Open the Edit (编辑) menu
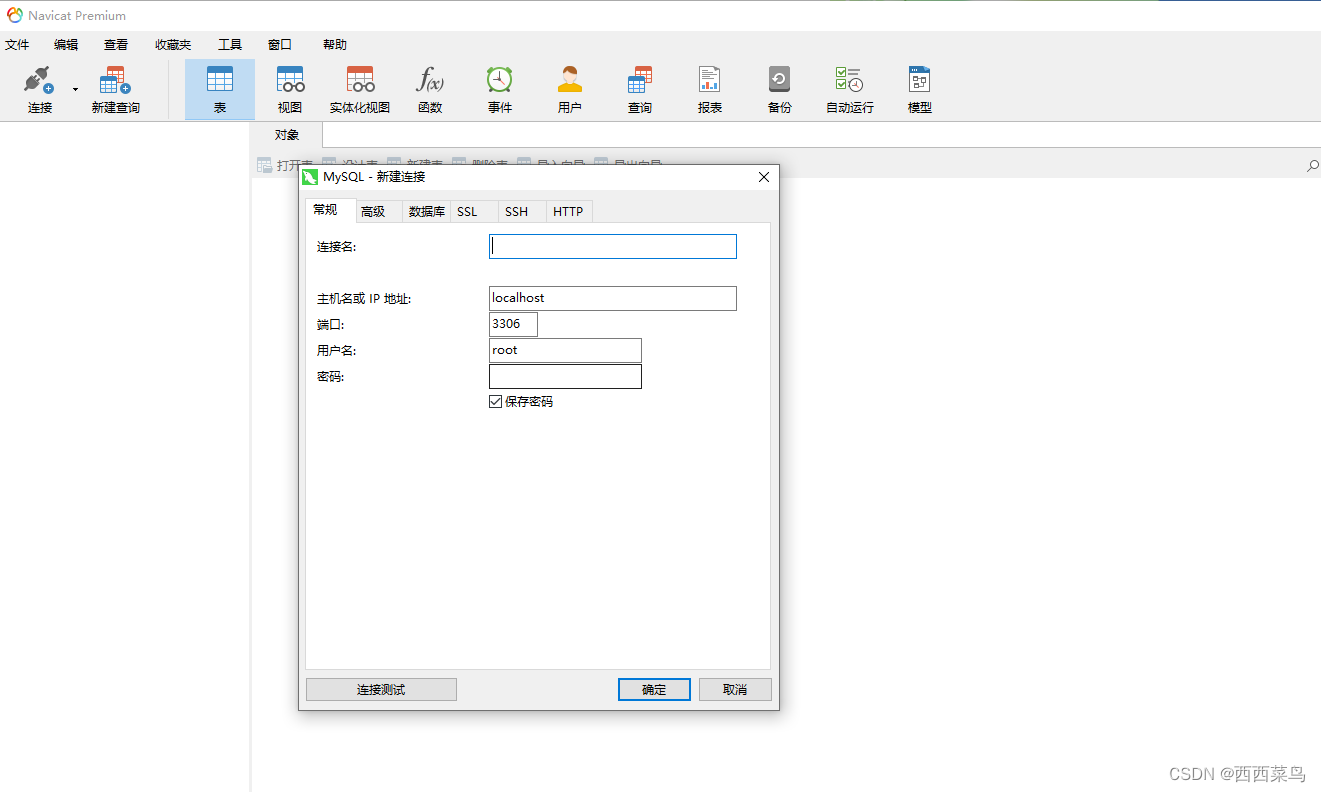This screenshot has width=1321, height=792. click(x=66, y=45)
